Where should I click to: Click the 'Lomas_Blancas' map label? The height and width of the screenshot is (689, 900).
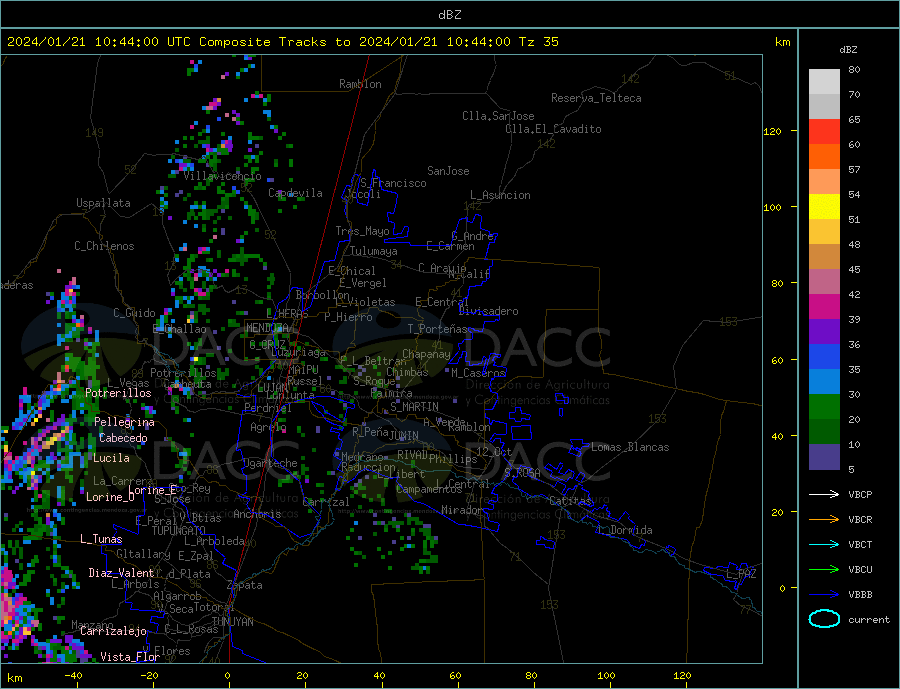[630, 447]
